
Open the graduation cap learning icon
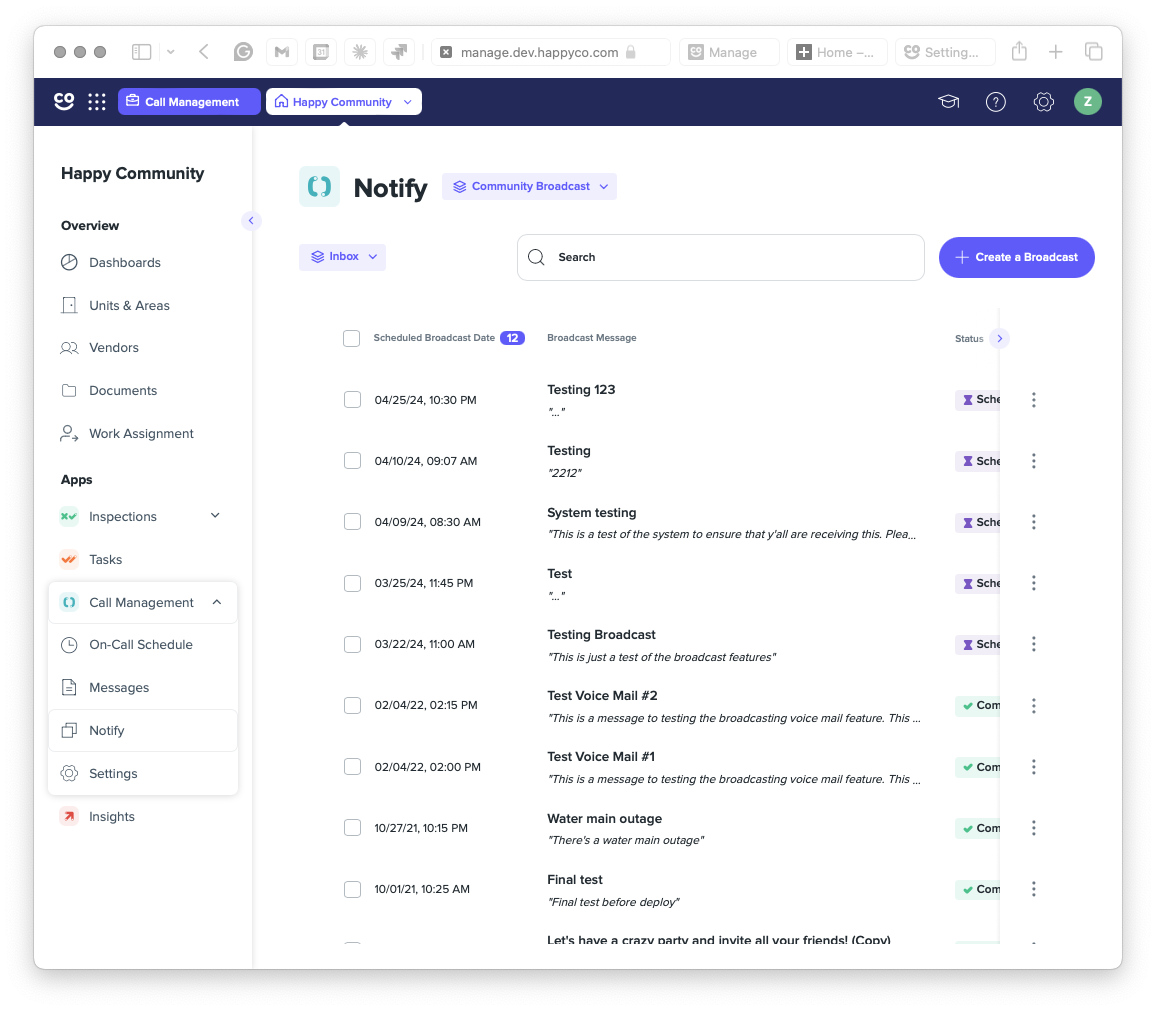coord(948,102)
